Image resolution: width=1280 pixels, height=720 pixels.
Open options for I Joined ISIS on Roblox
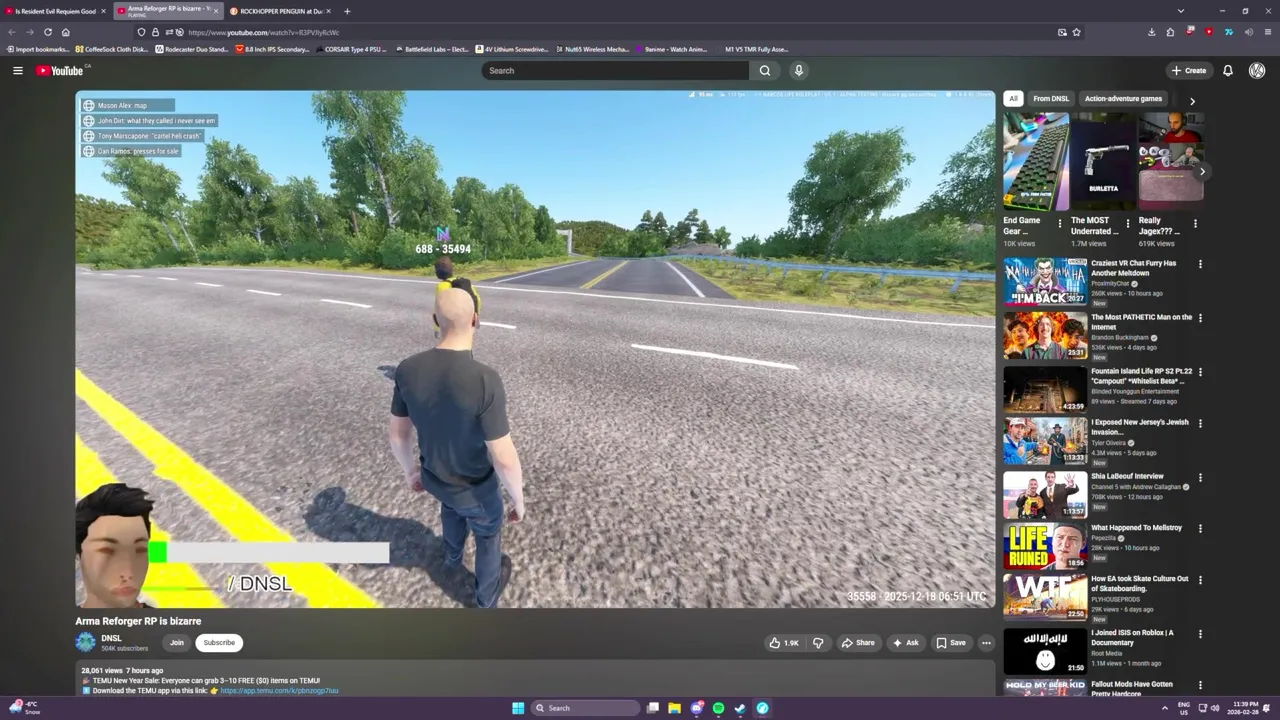(1200, 634)
